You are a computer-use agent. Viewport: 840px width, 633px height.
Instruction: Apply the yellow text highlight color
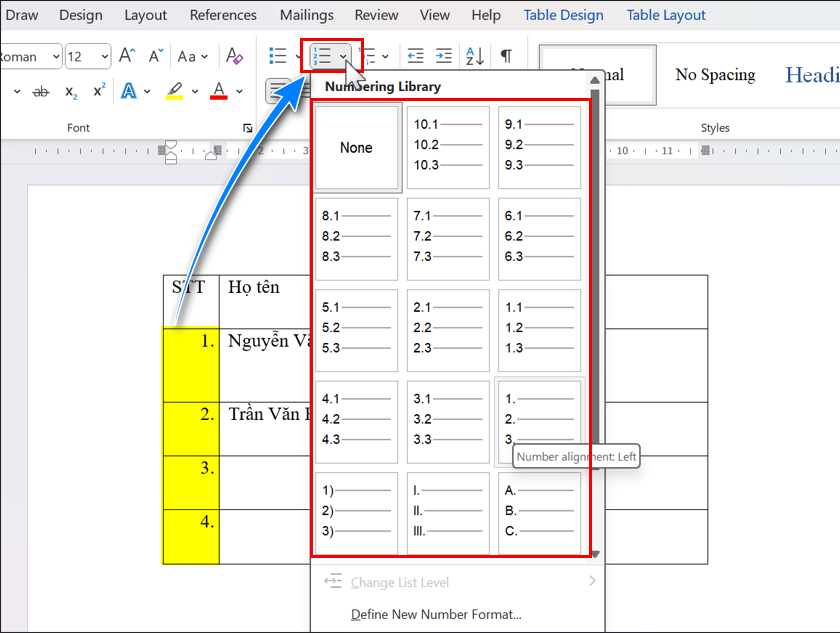click(174, 92)
